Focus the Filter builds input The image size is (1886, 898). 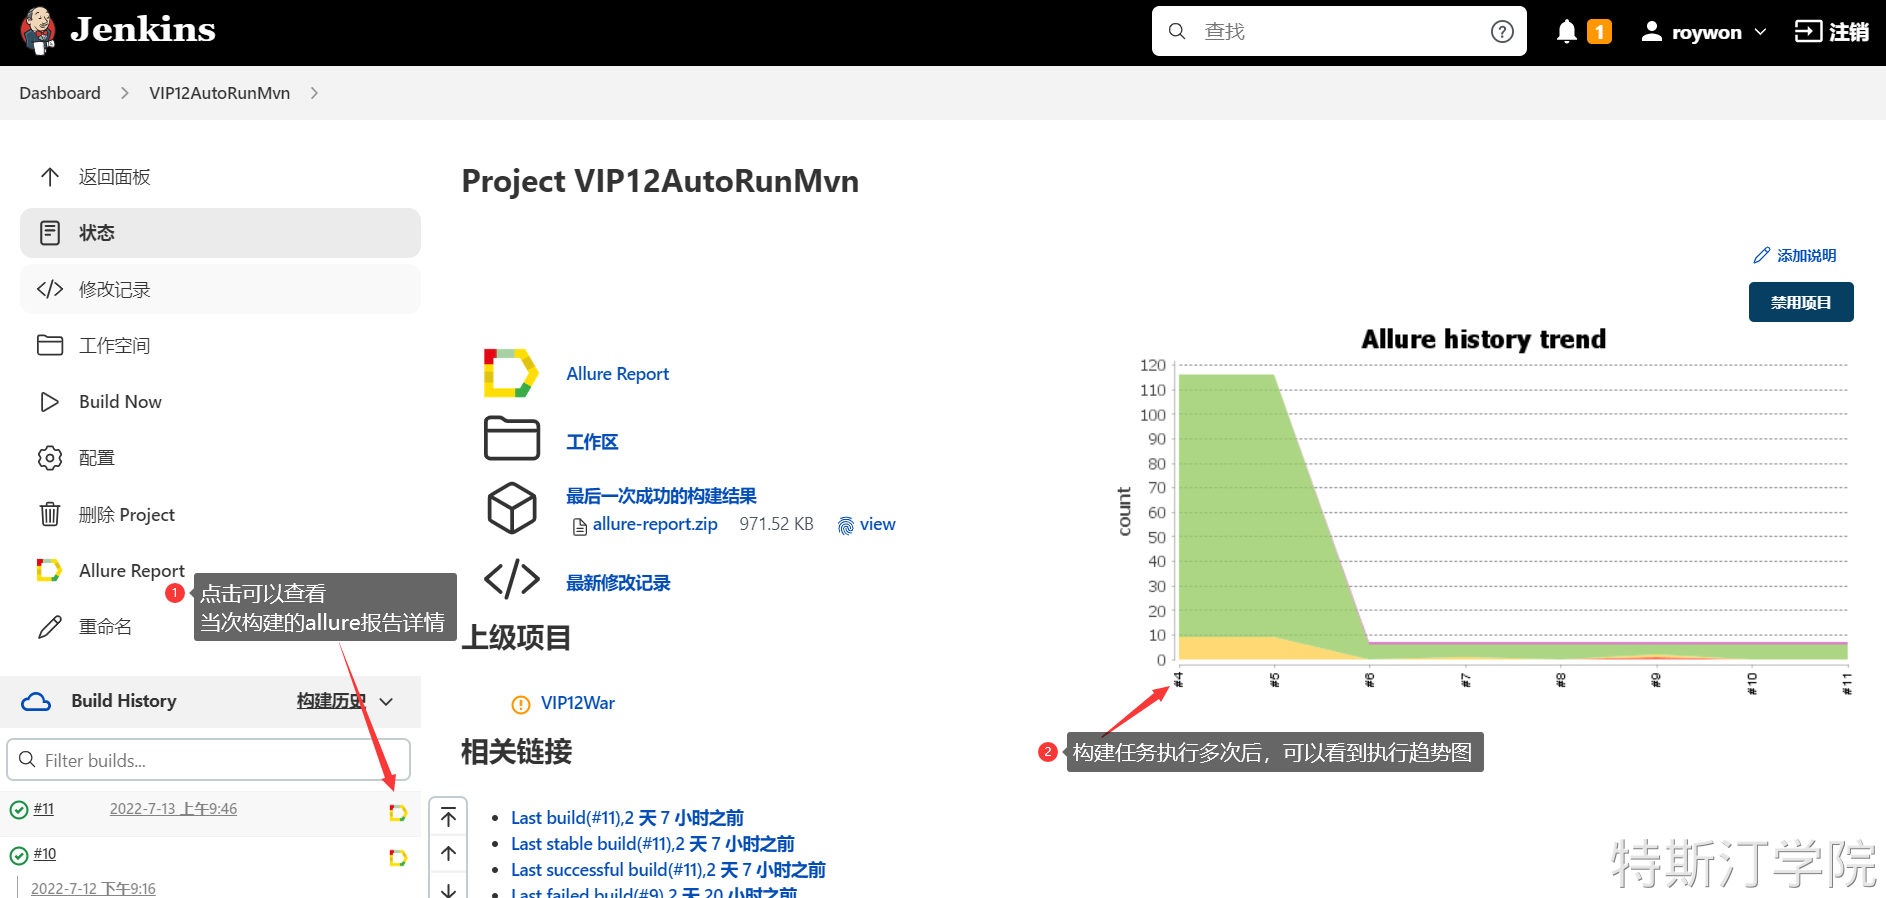pyautogui.click(x=208, y=760)
